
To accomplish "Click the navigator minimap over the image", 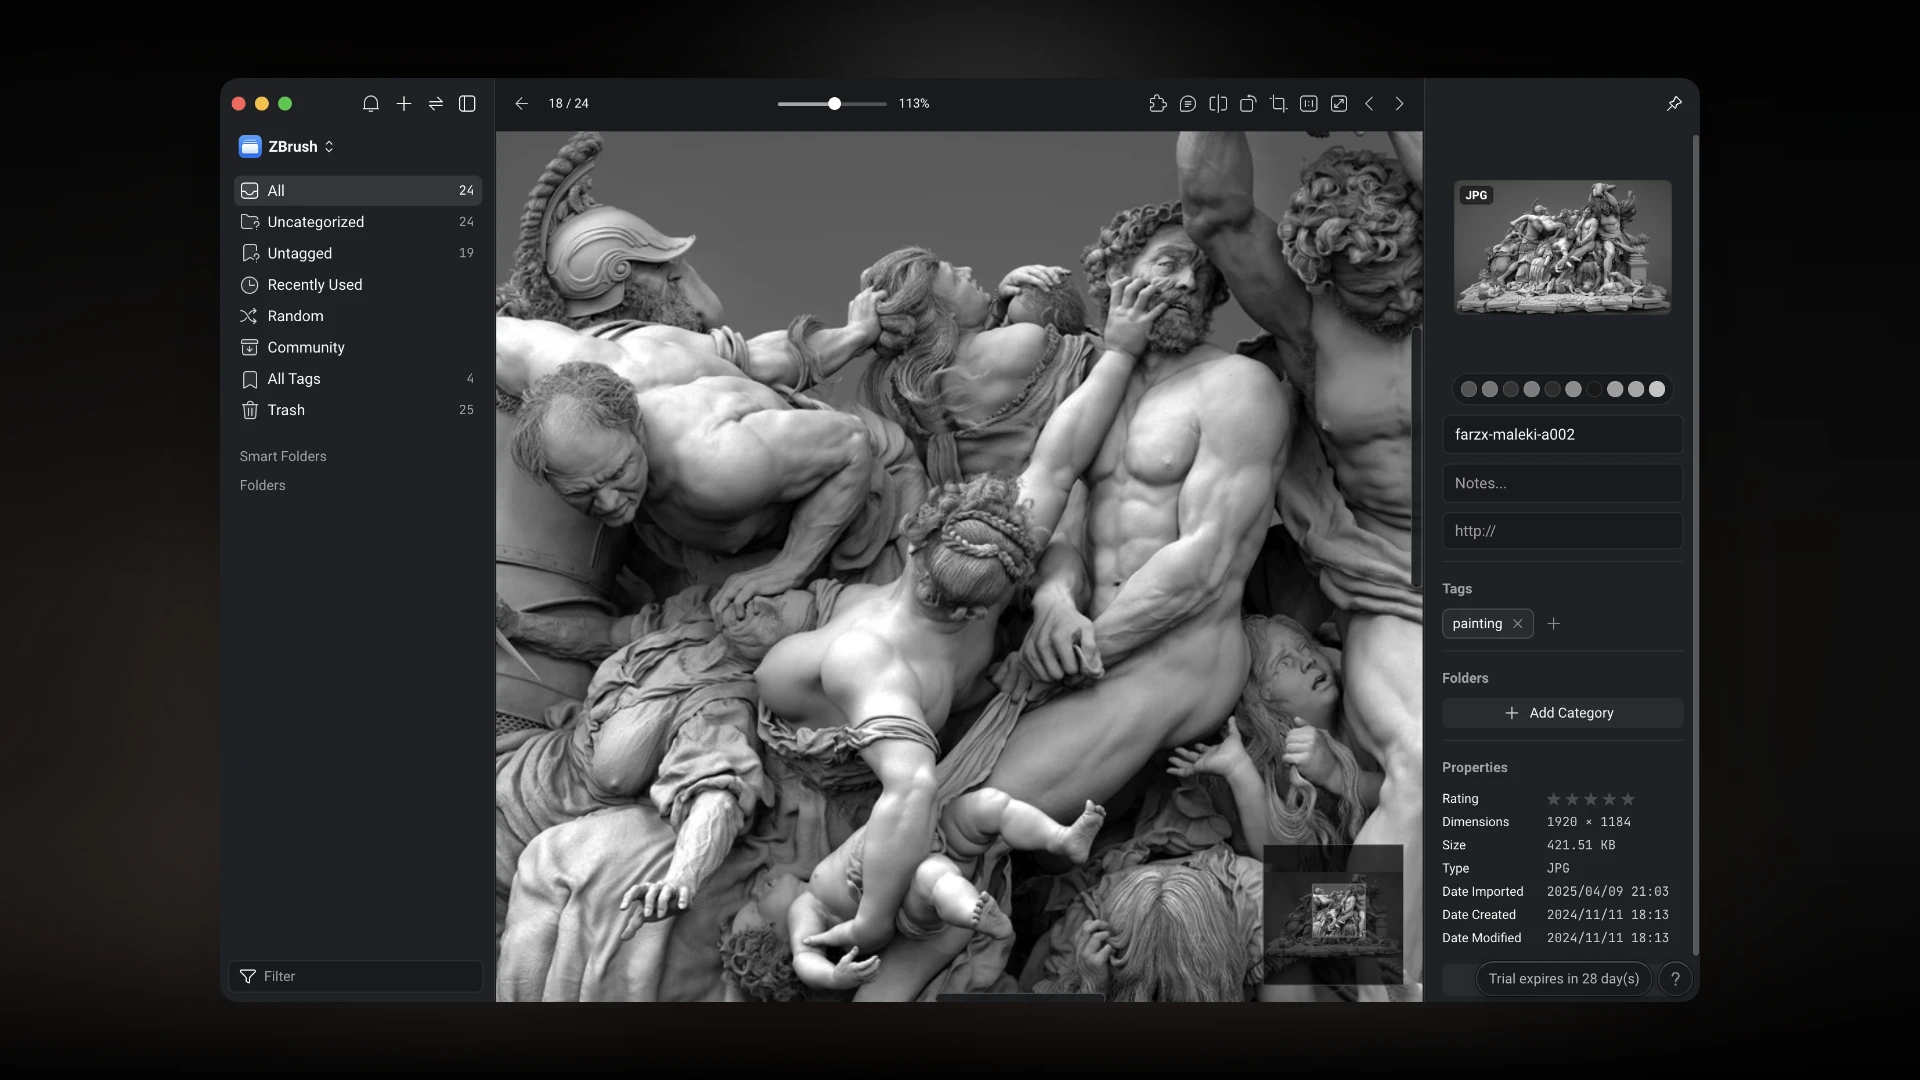I will 1333,915.
